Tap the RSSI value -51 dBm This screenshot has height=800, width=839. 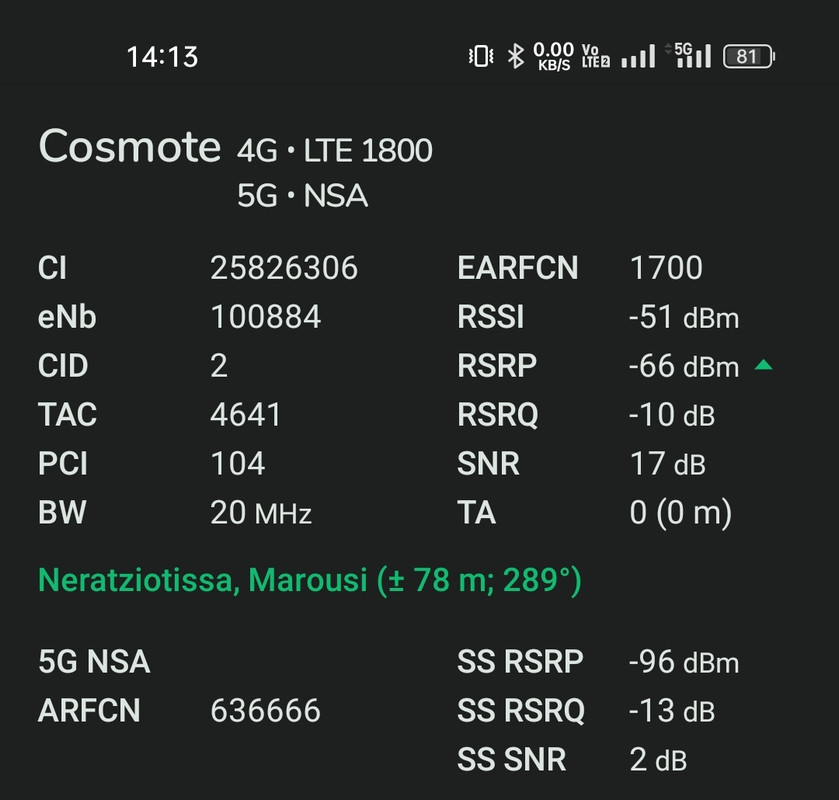pos(684,317)
